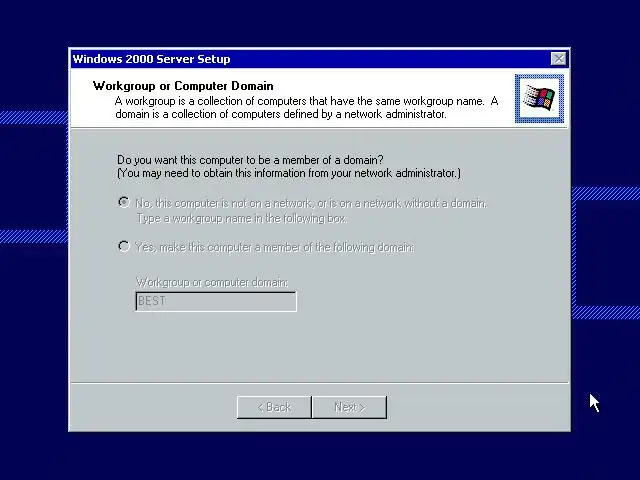Choose 'Yes, make this computer a member' radio button

point(124,247)
